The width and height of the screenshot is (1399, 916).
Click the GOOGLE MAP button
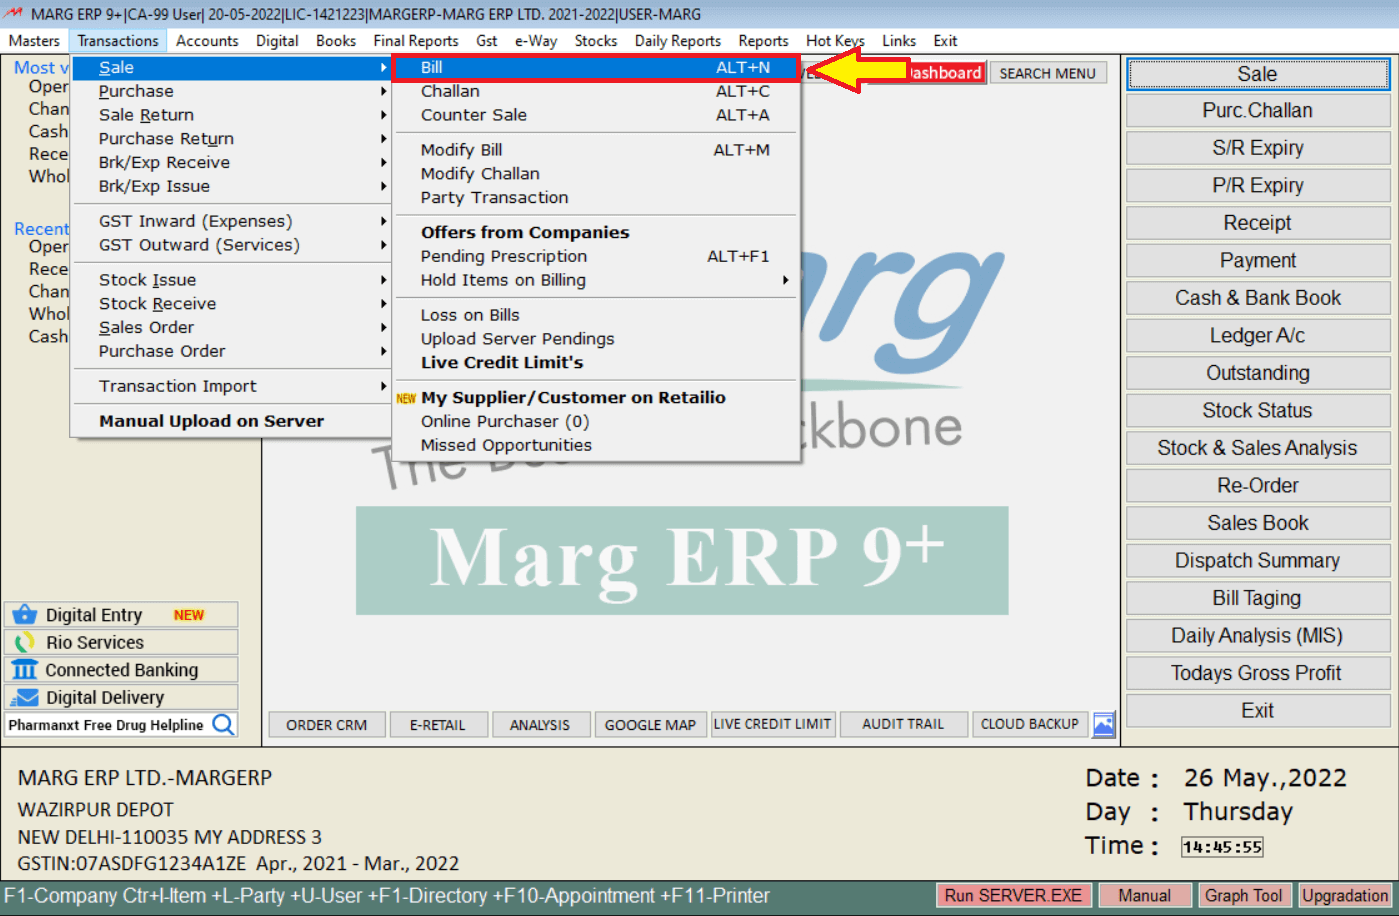(650, 725)
